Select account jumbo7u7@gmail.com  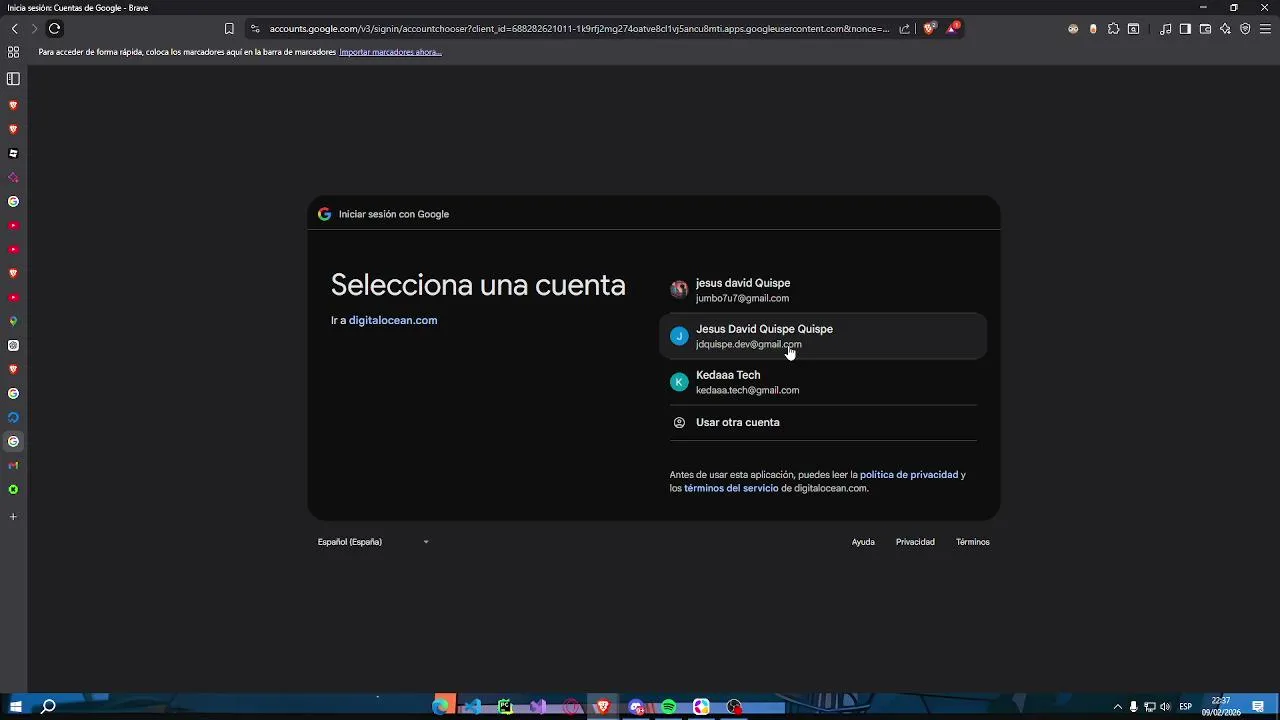pyautogui.click(x=823, y=290)
